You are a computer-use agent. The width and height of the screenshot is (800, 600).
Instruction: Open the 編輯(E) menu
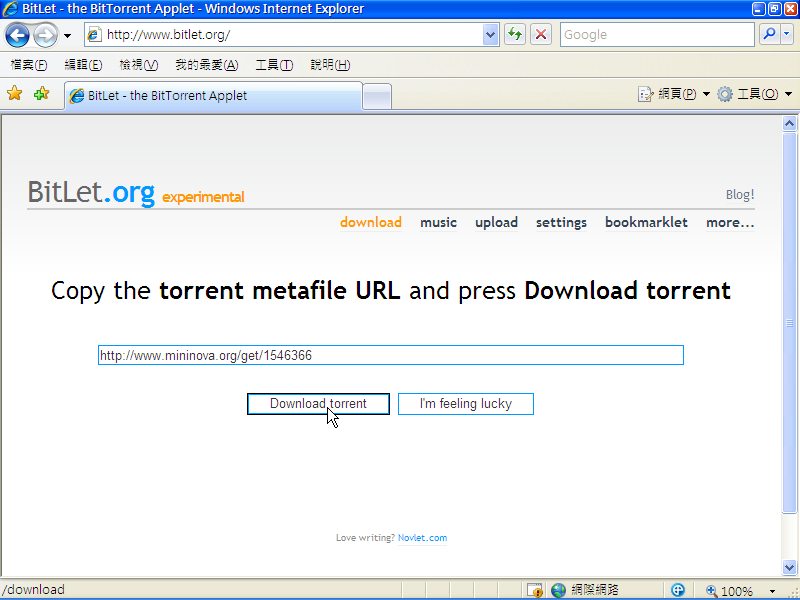coord(83,65)
